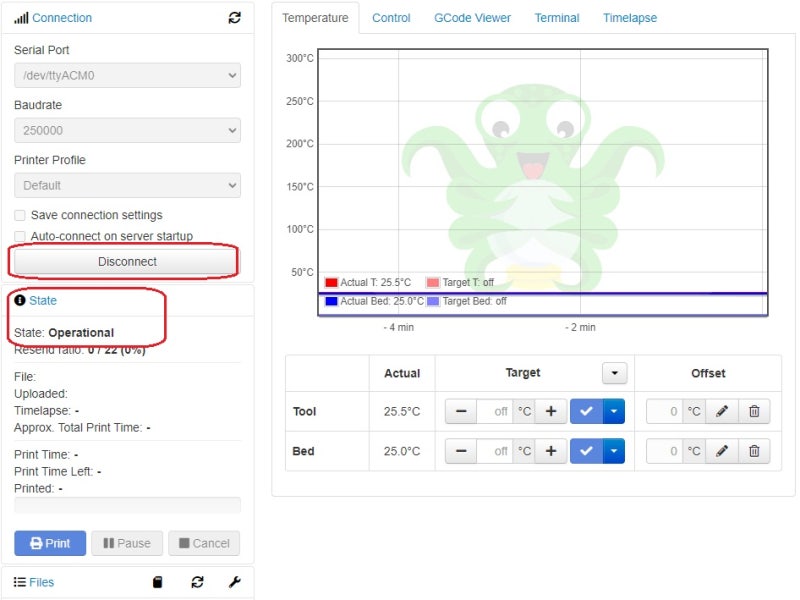Open the GCode Viewer tab

472,17
